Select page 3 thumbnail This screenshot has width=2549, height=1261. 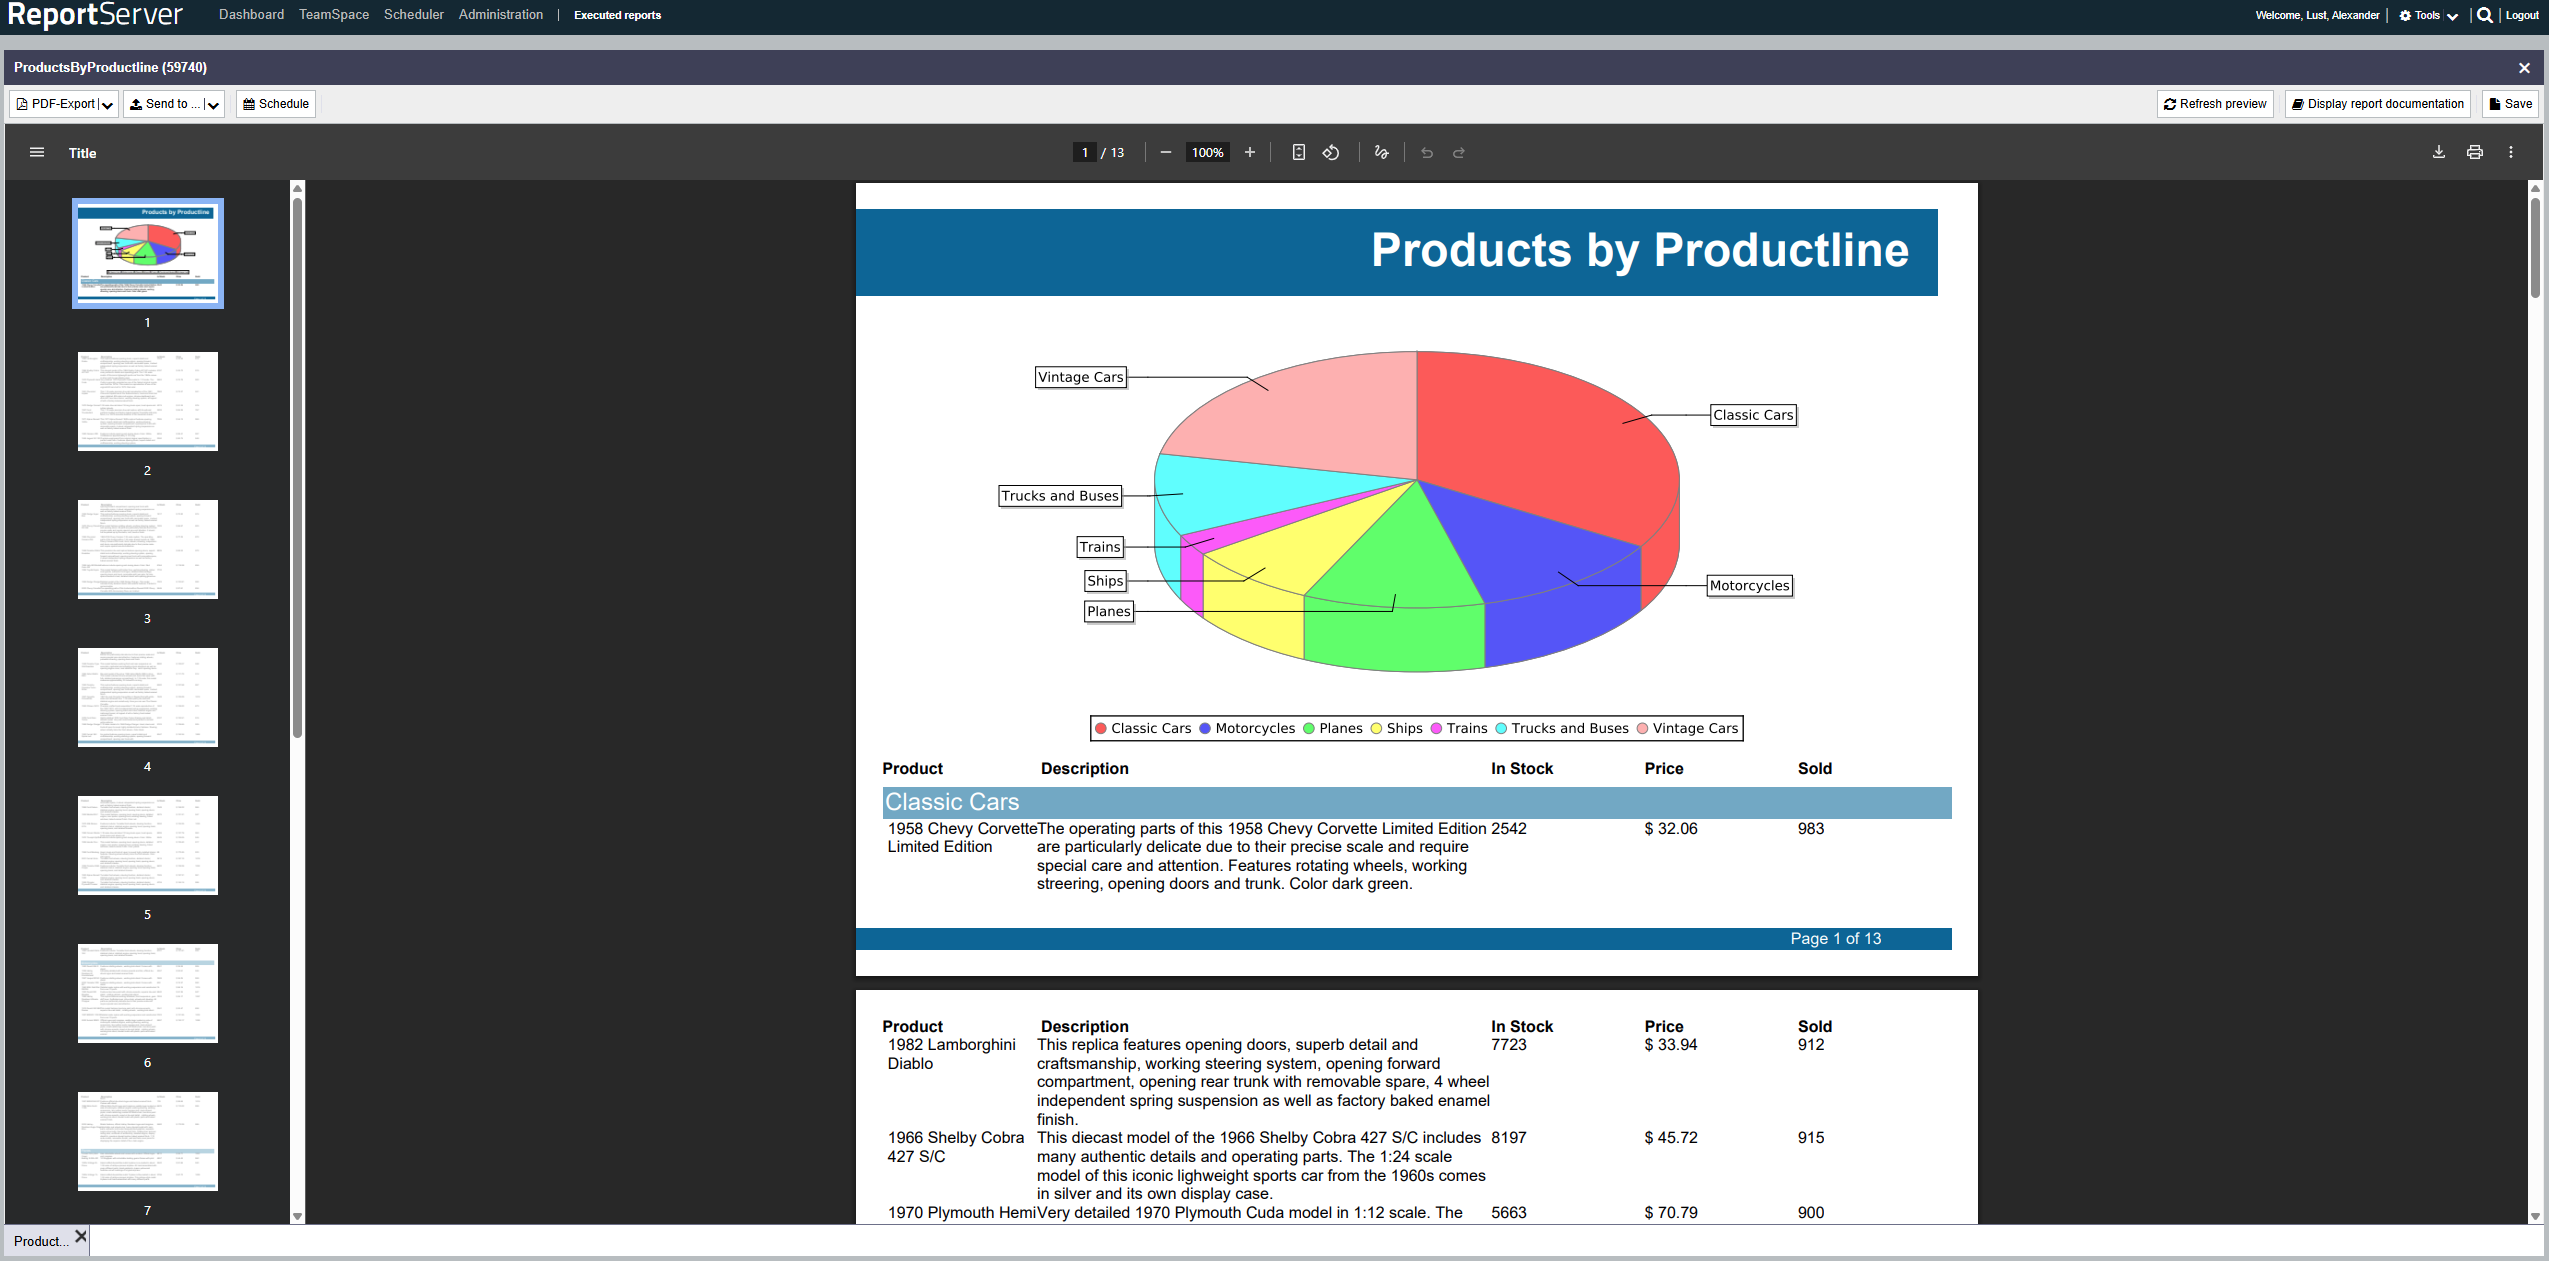(x=148, y=549)
